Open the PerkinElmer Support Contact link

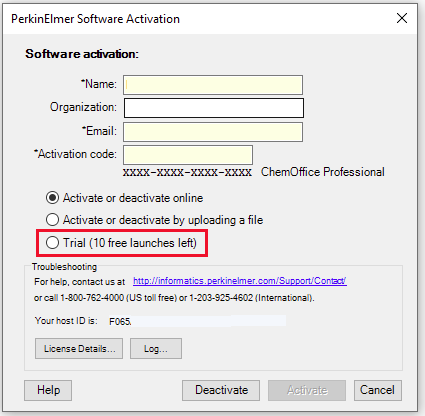[x=240, y=281]
